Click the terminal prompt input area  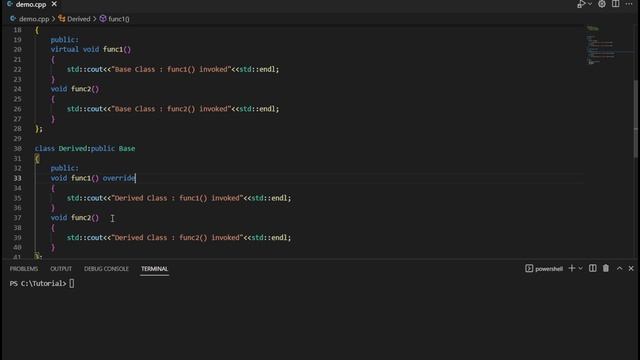point(72,283)
